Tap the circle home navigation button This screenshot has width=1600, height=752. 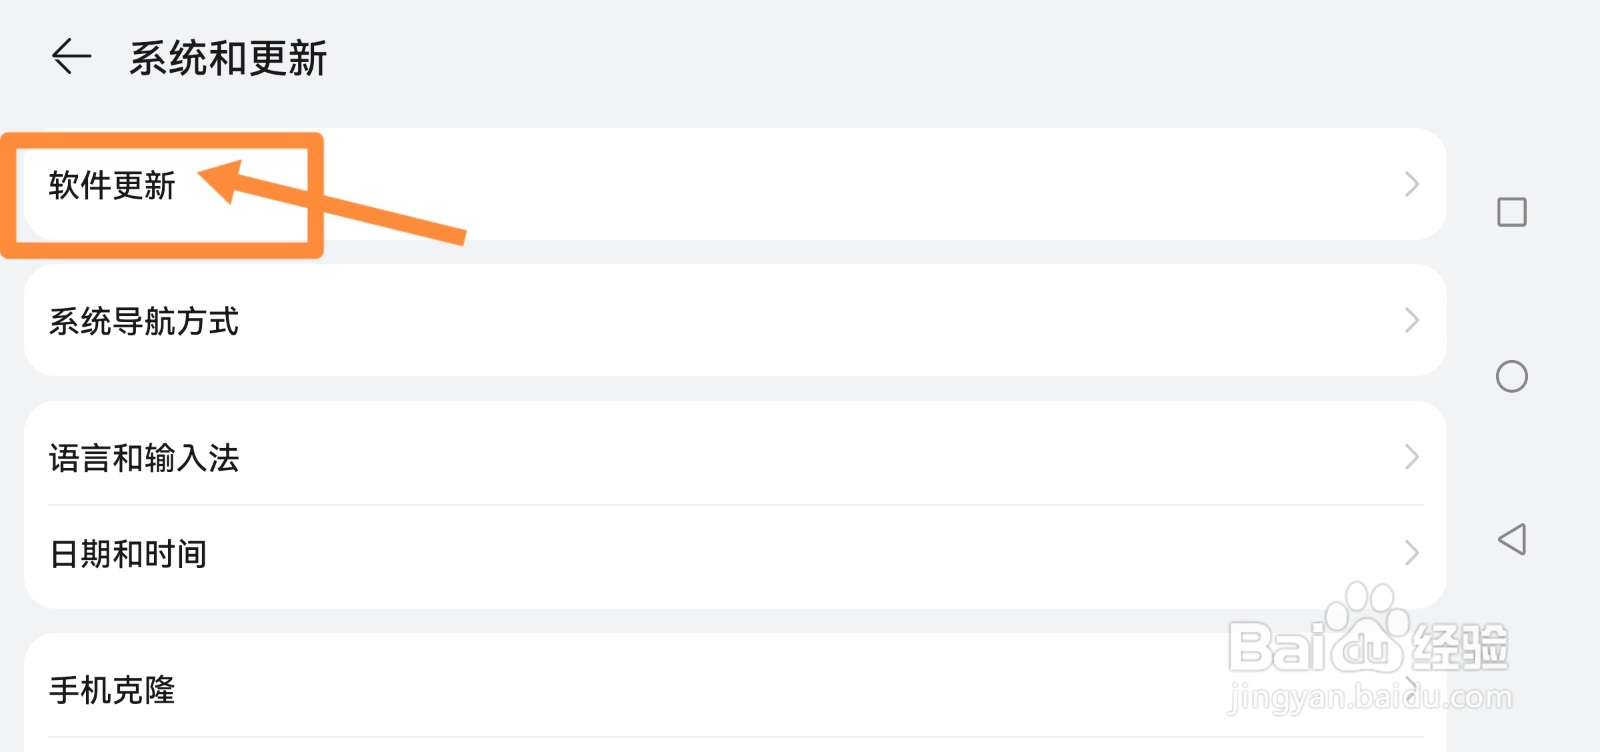tap(1511, 376)
